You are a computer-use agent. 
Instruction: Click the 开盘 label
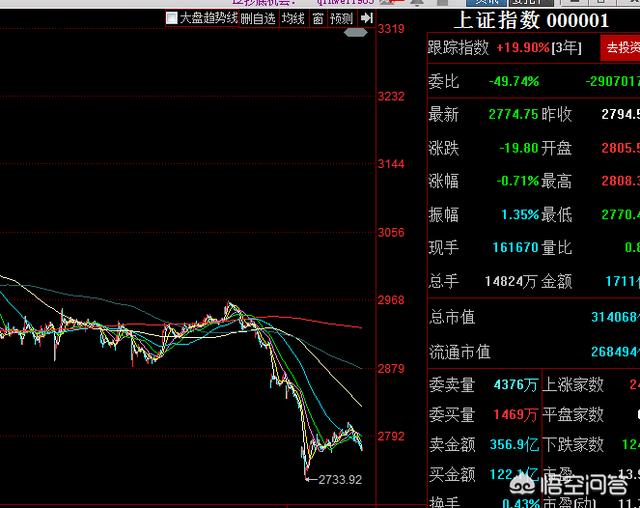(557, 148)
